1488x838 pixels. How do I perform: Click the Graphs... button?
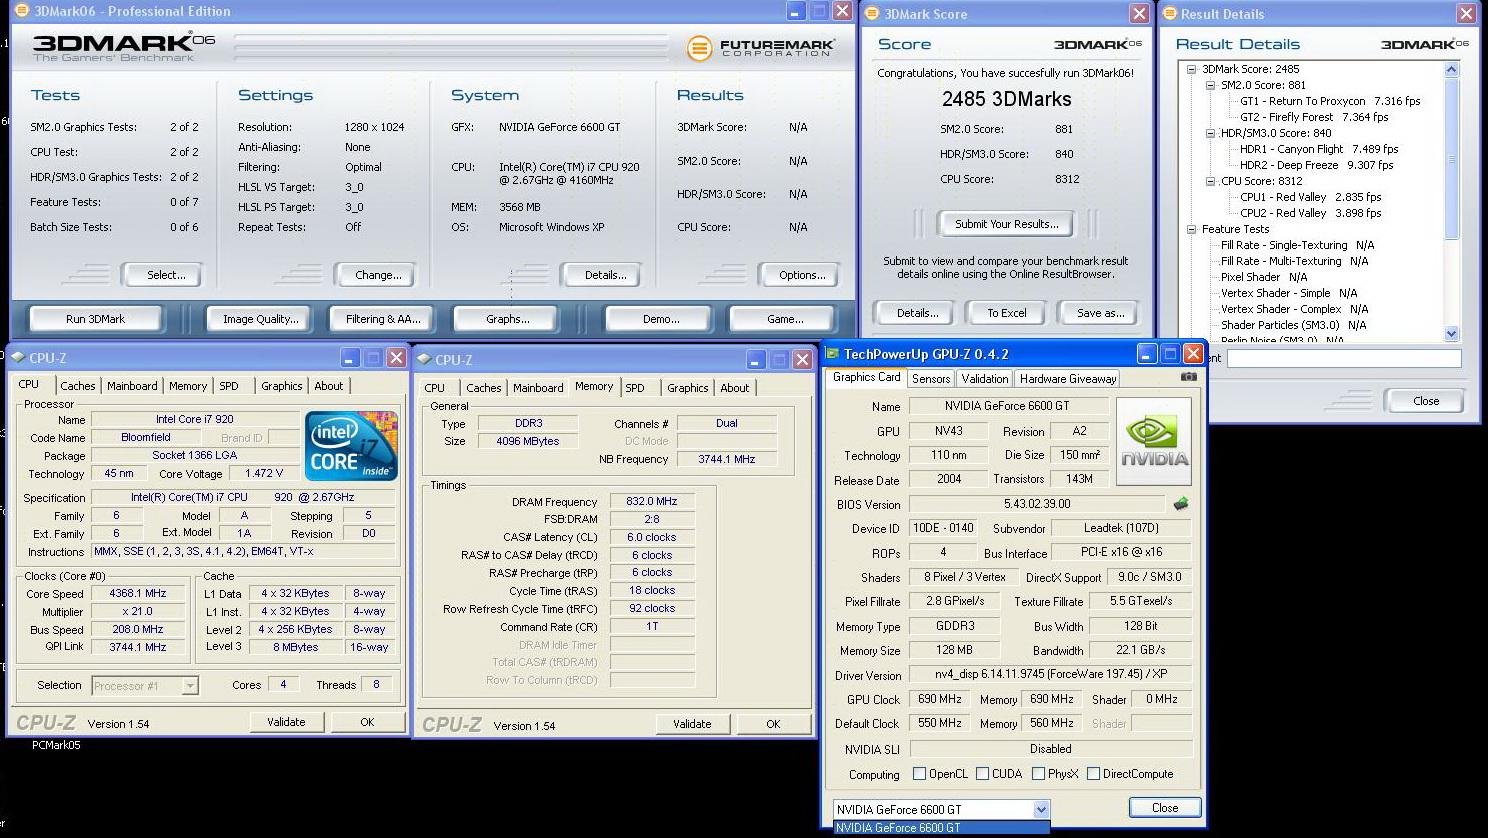(x=507, y=319)
